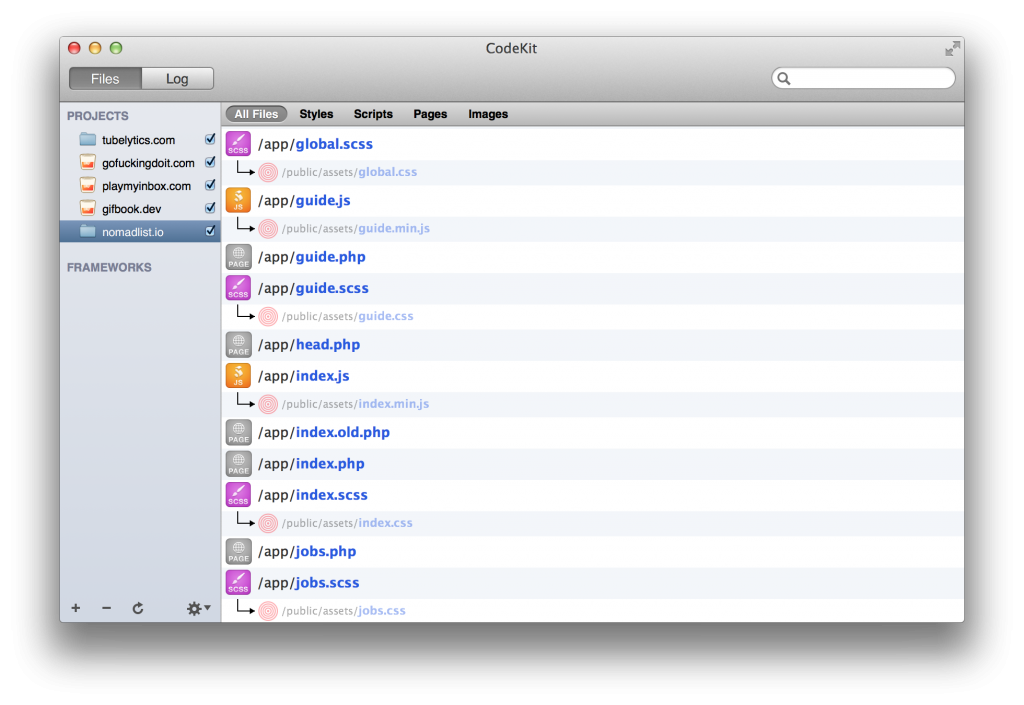Click the output icon for guide.min.js
The image size is (1024, 705).
click(x=267, y=228)
